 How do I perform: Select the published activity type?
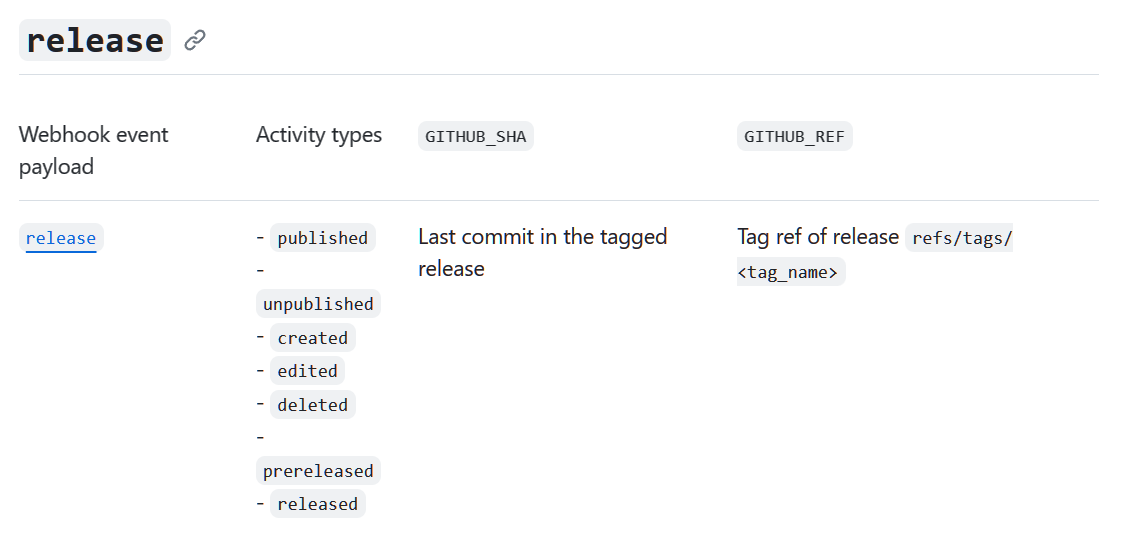pyautogui.click(x=322, y=238)
